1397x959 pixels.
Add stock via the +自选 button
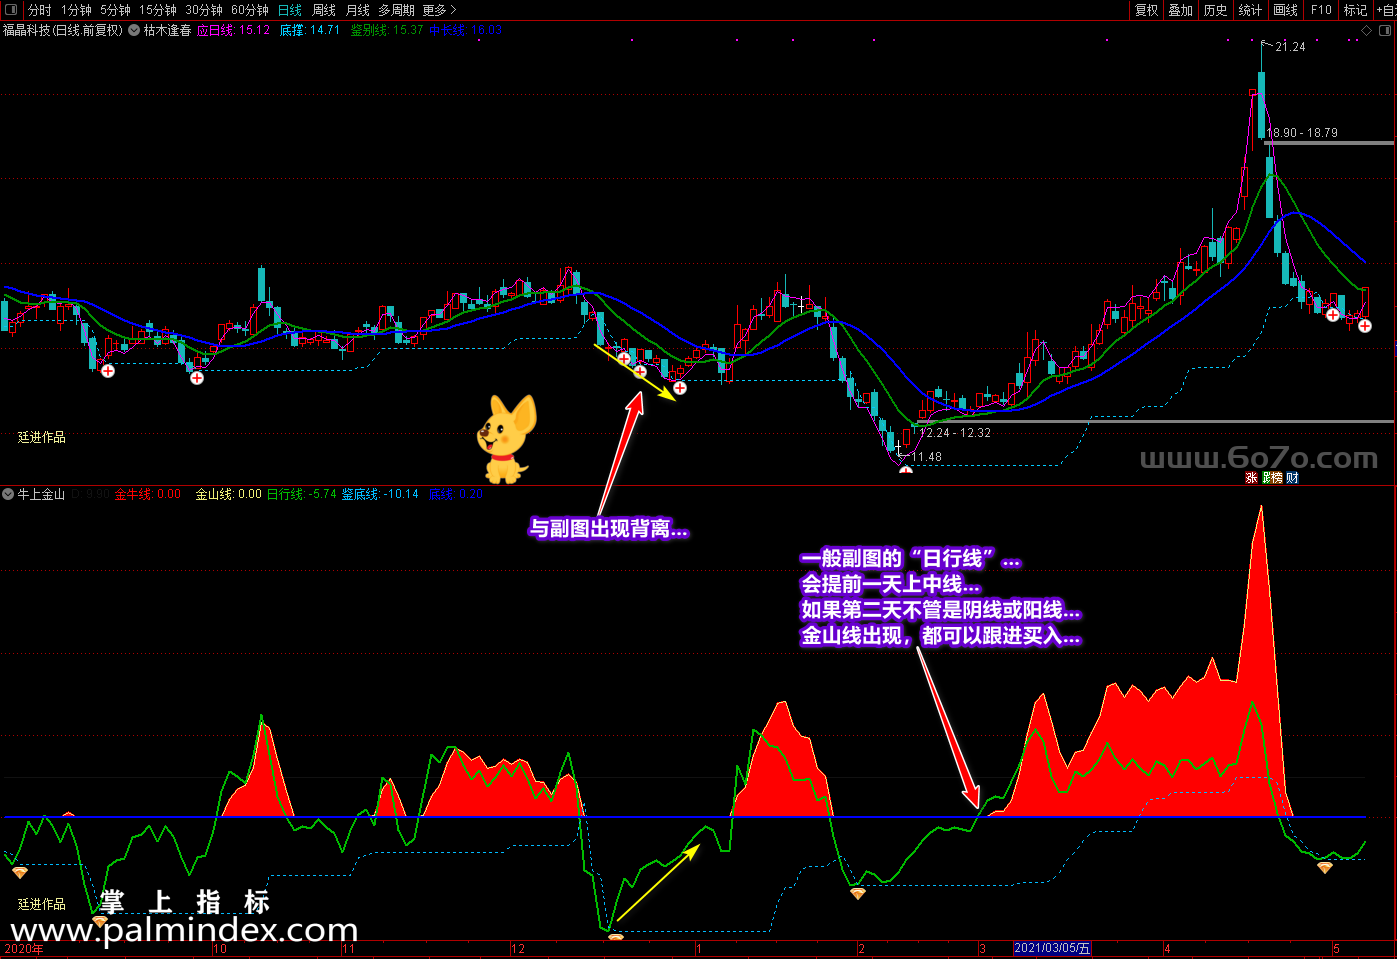1386,10
